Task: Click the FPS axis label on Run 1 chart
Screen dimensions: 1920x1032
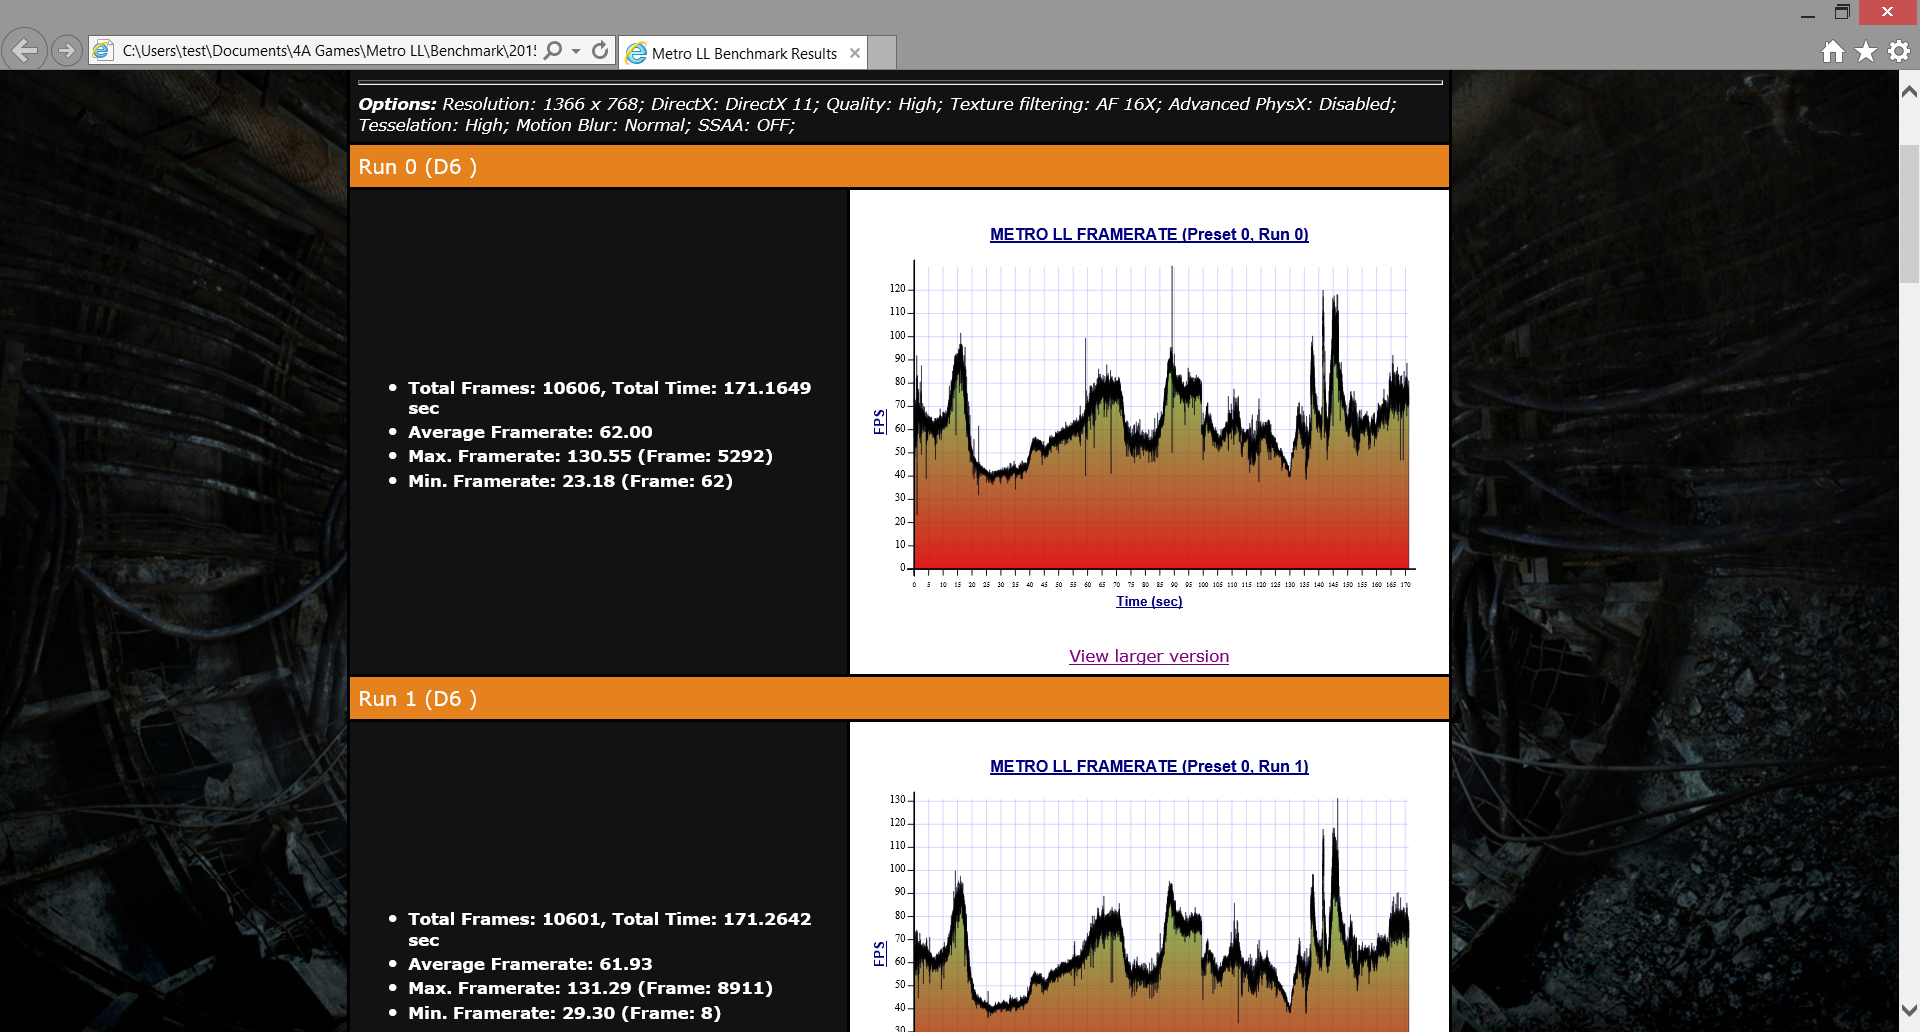Action: click(x=879, y=953)
